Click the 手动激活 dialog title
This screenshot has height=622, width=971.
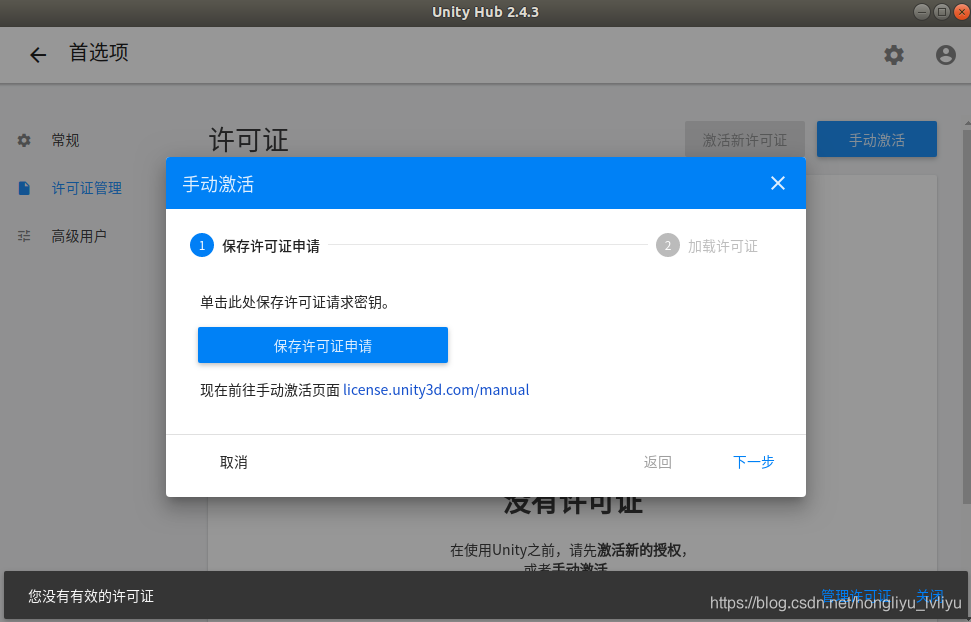click(x=218, y=184)
